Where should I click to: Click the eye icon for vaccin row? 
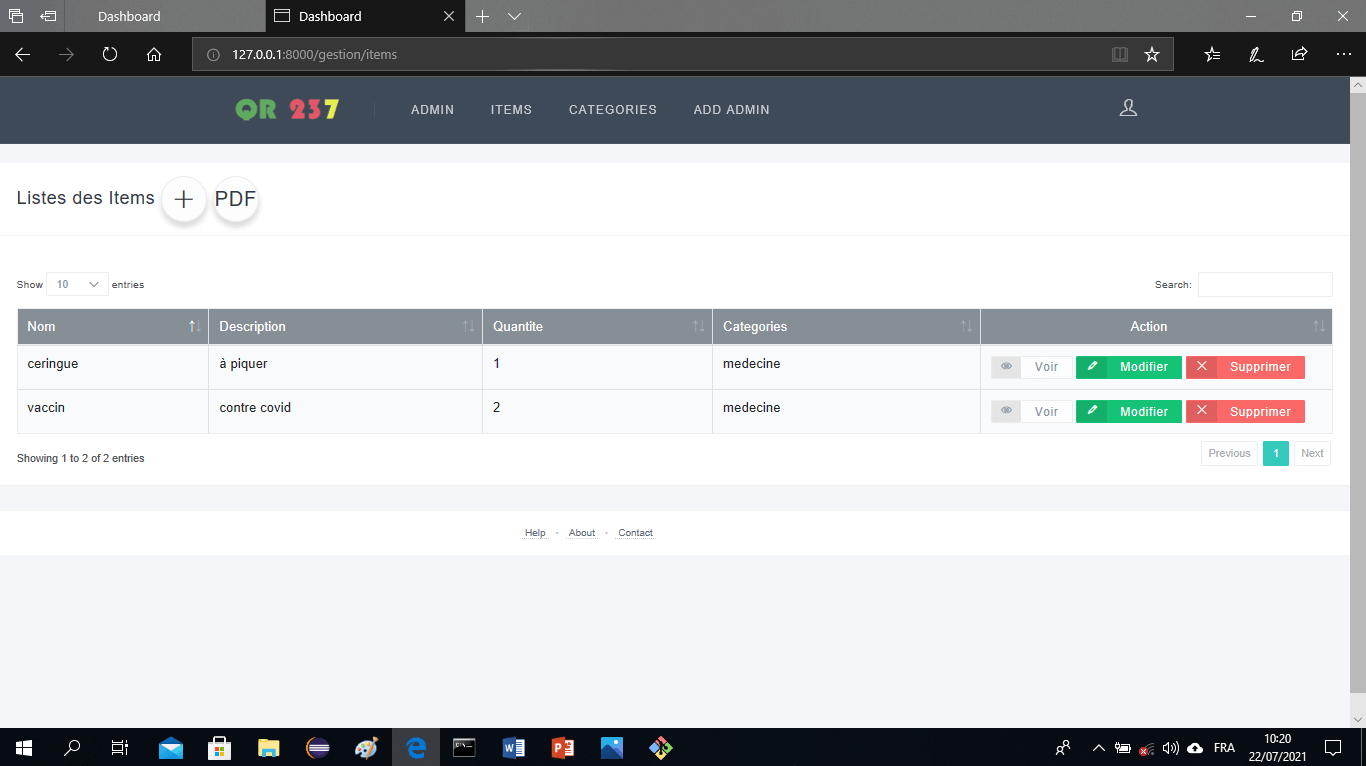1006,411
